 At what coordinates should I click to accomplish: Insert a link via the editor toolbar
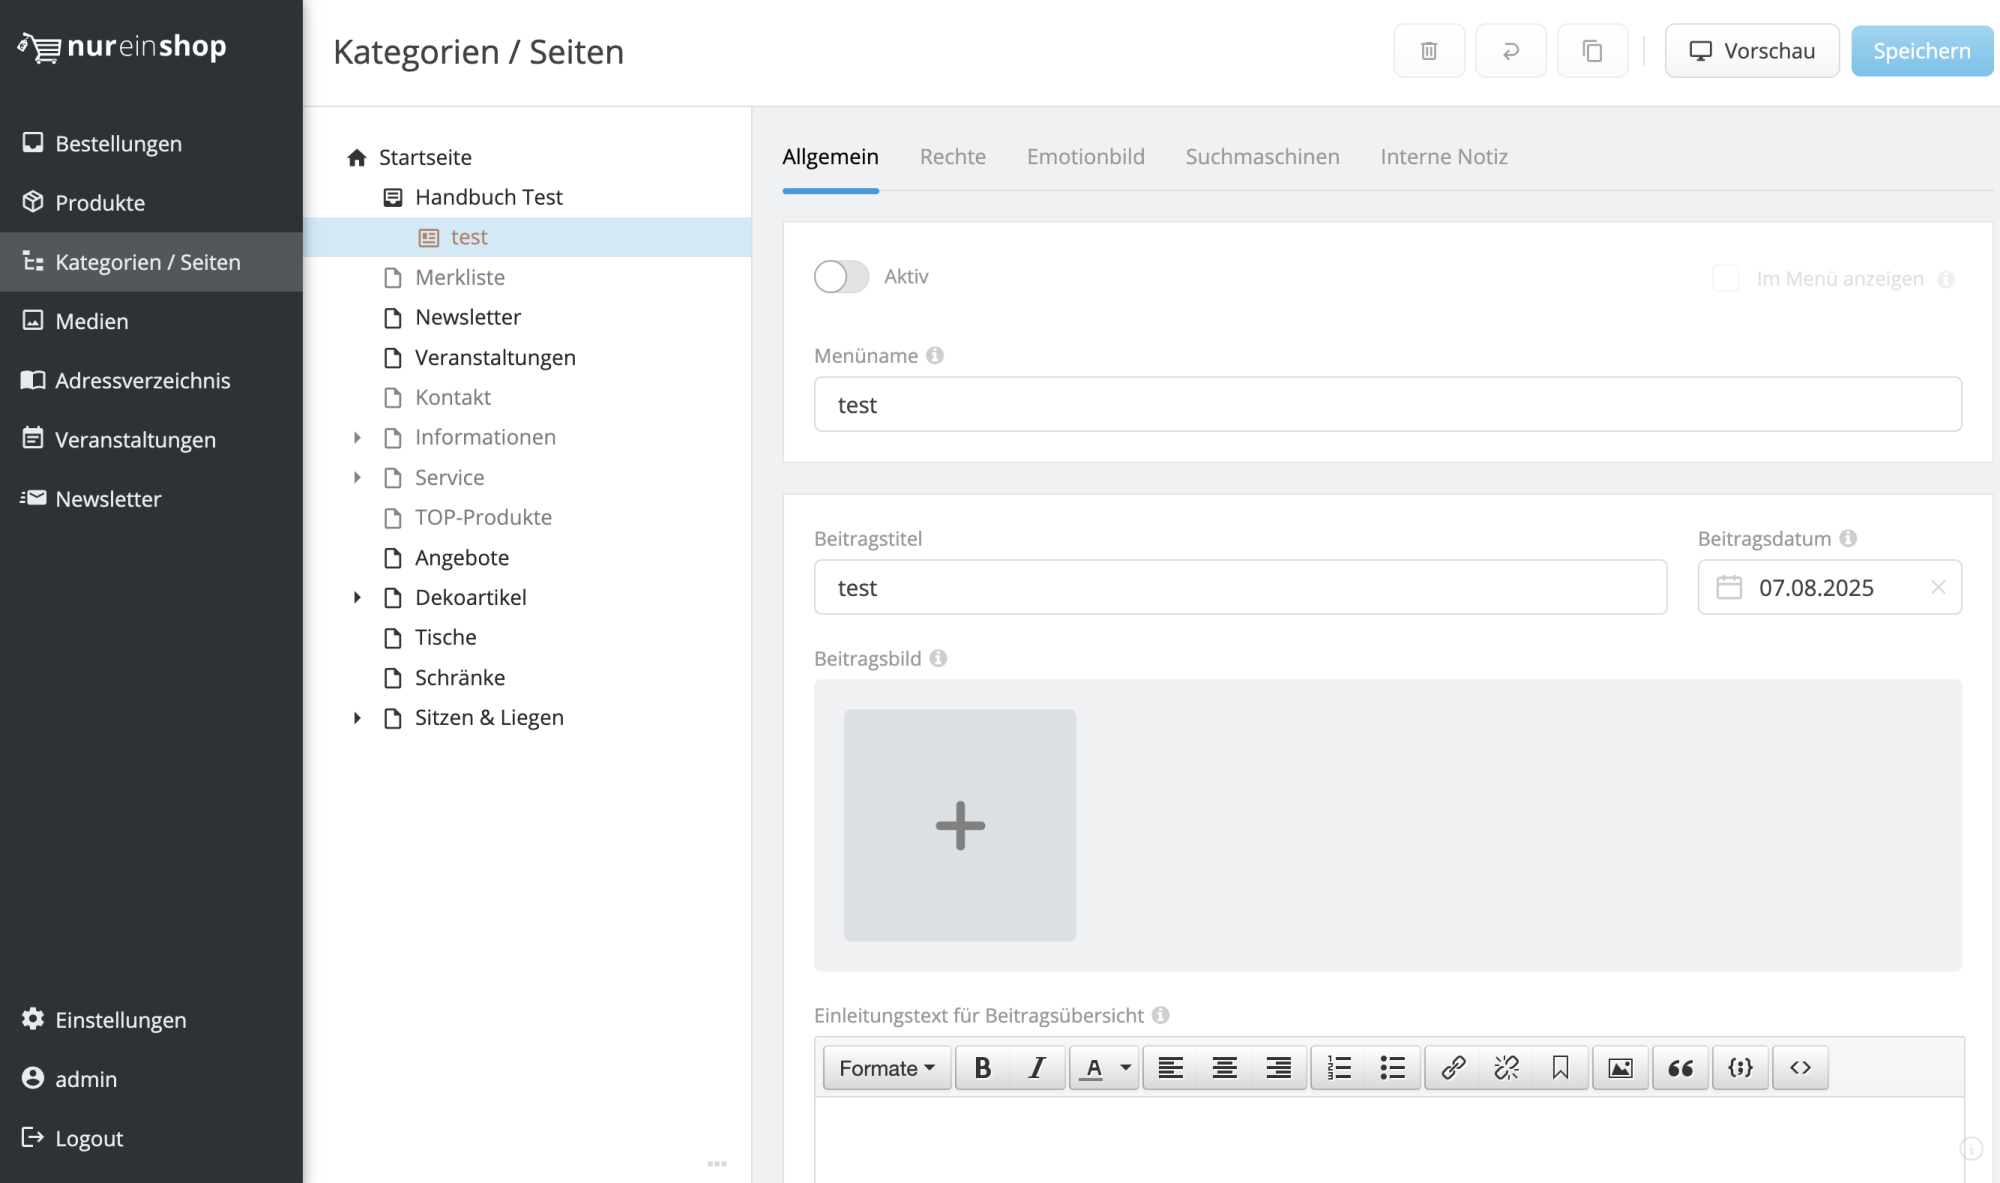click(x=1452, y=1068)
